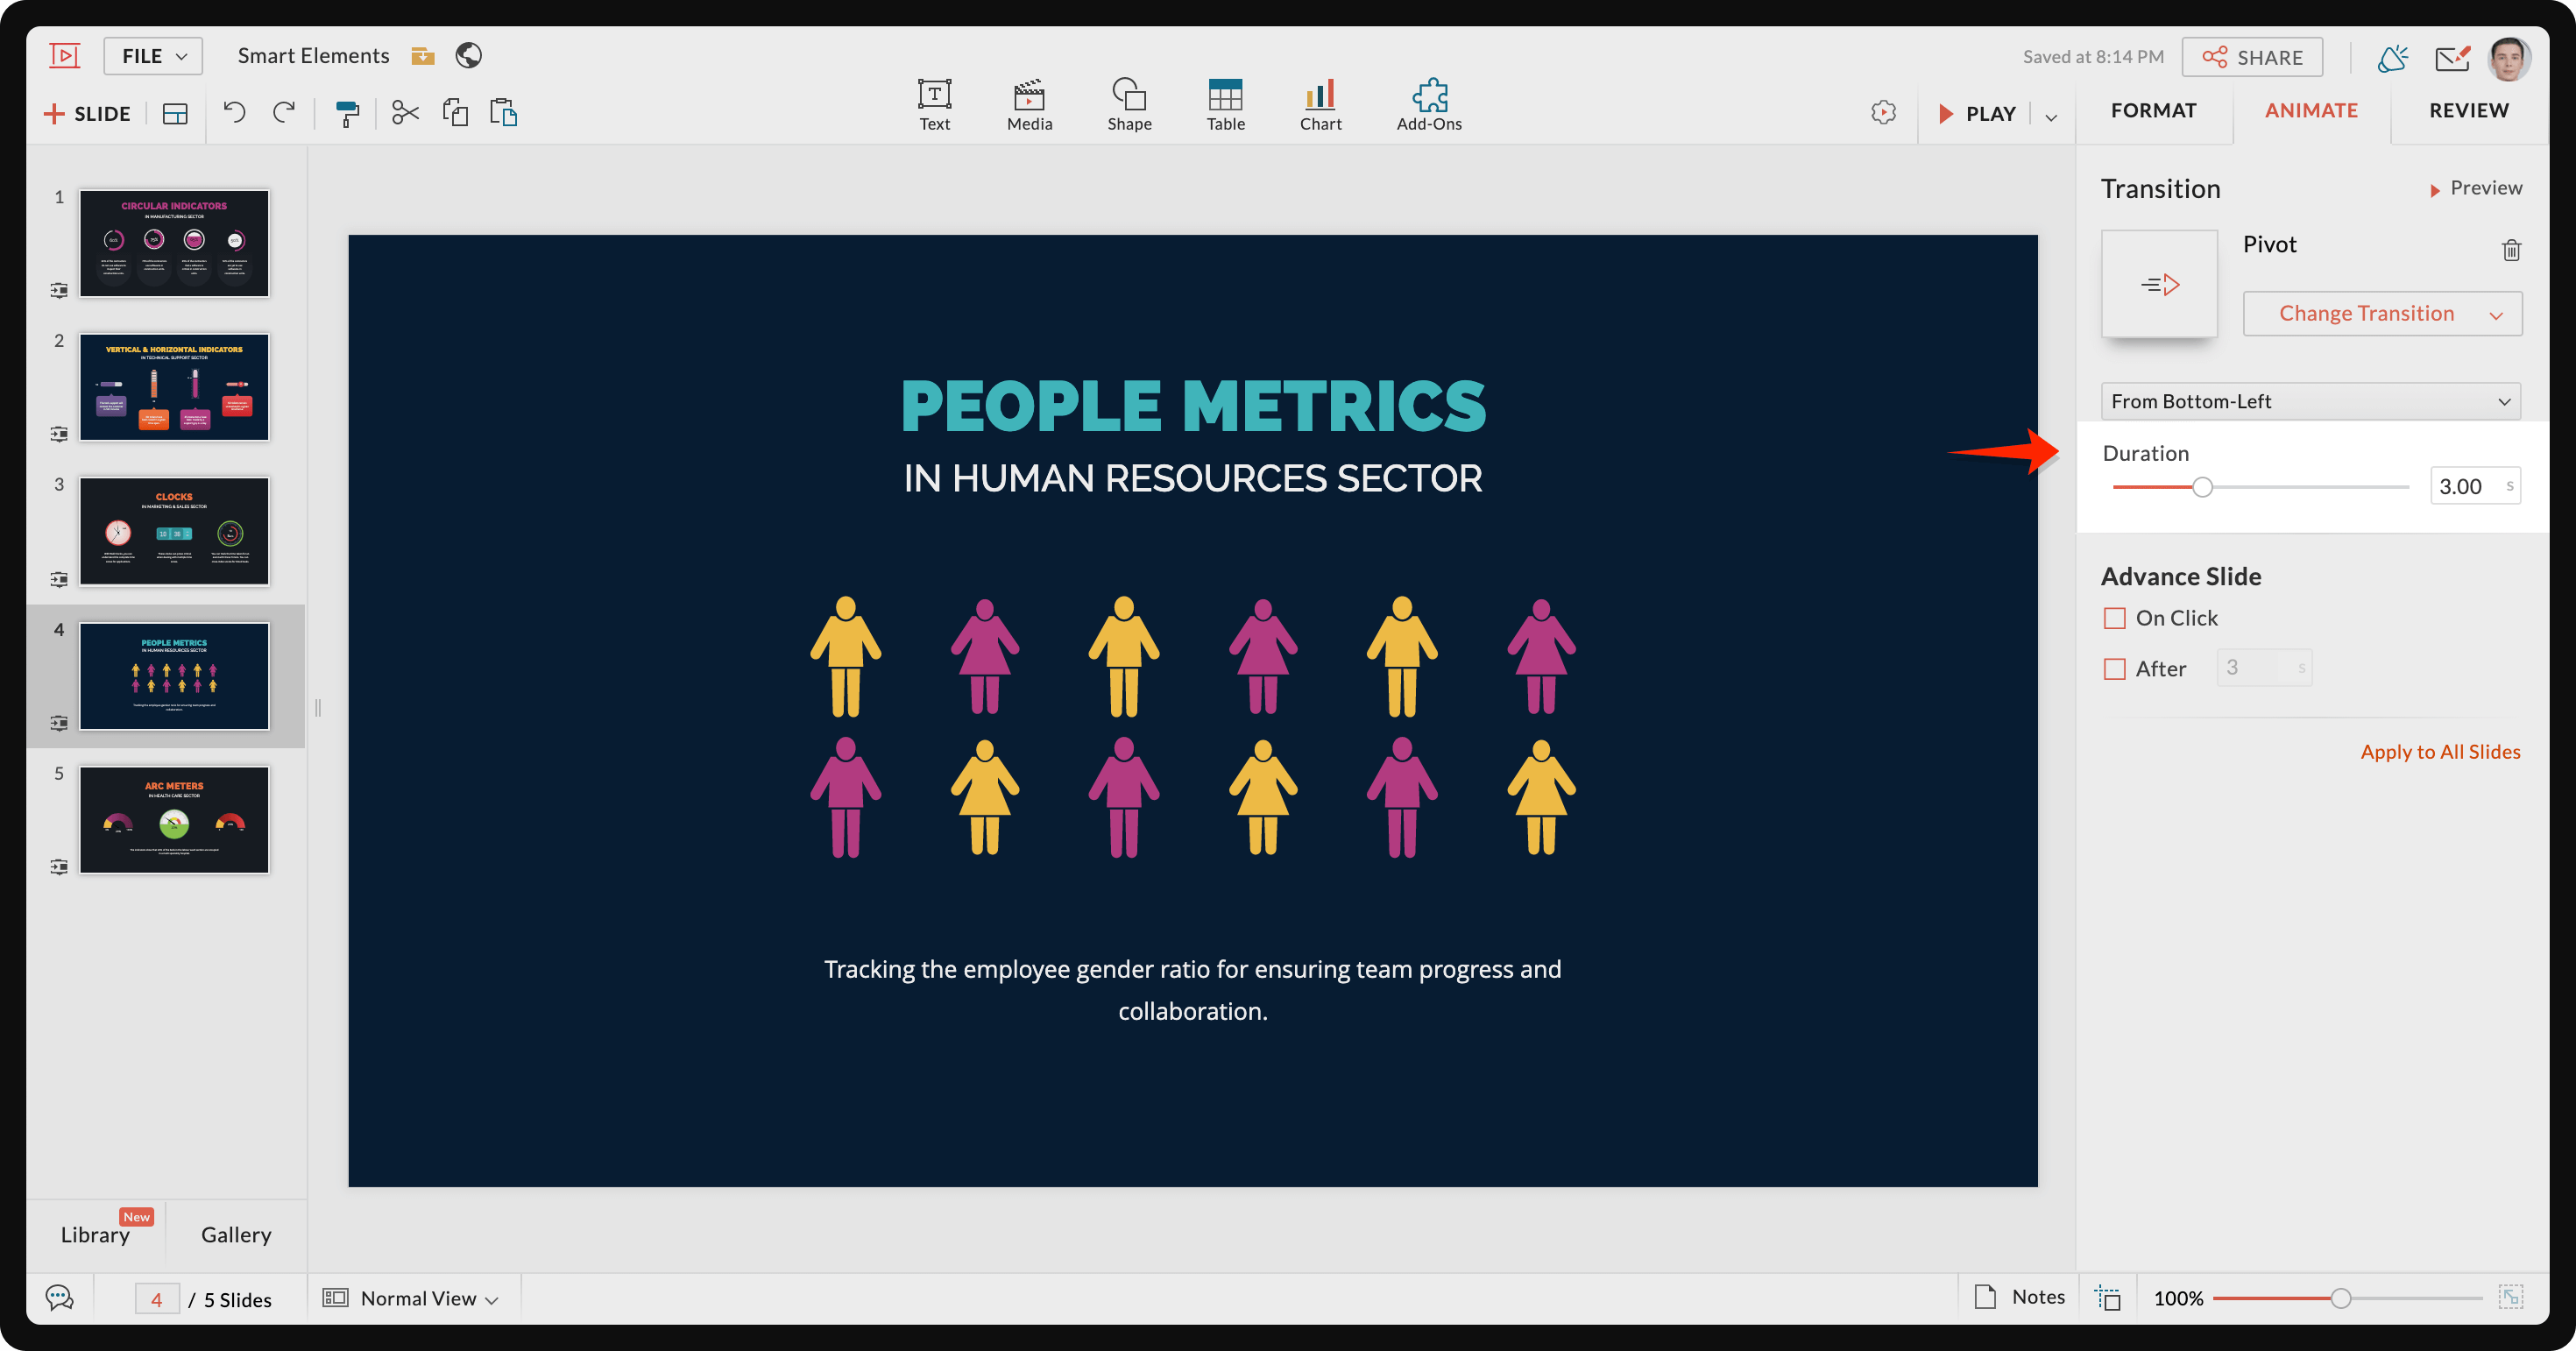Switch to the FORMAT tab
The width and height of the screenshot is (2576, 1351).
click(x=2153, y=110)
